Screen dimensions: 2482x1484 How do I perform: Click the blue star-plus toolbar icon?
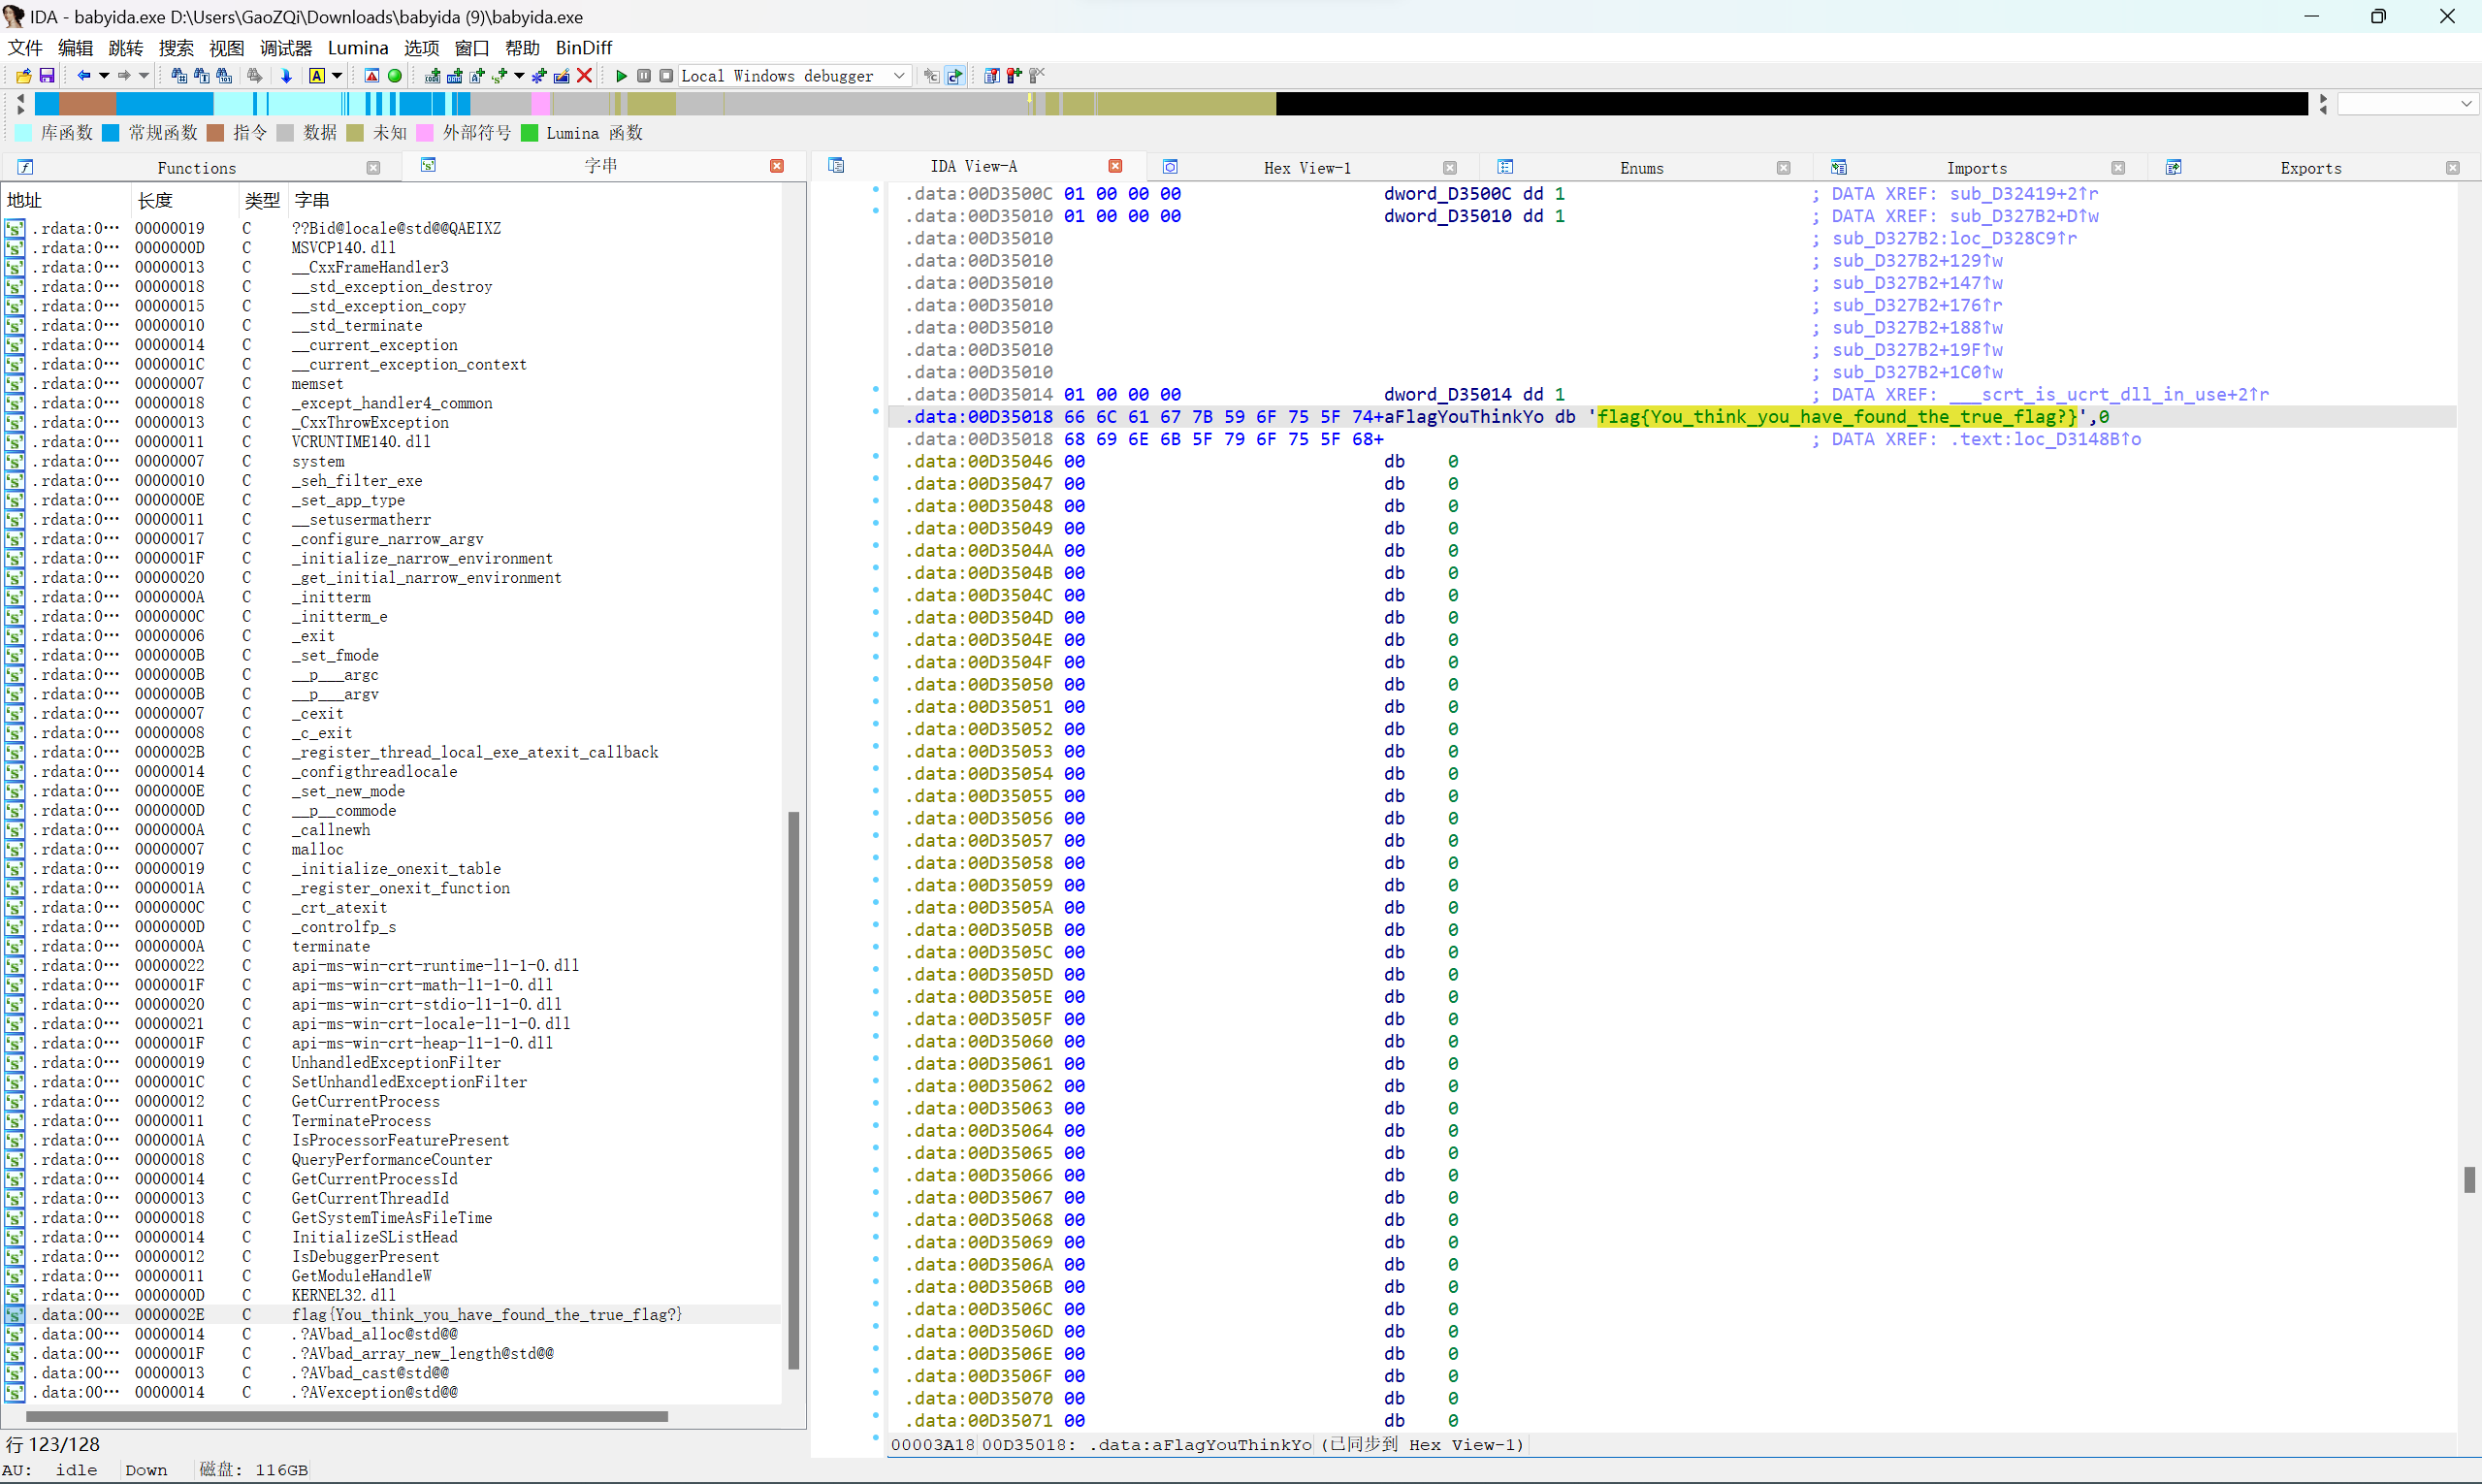point(539,76)
